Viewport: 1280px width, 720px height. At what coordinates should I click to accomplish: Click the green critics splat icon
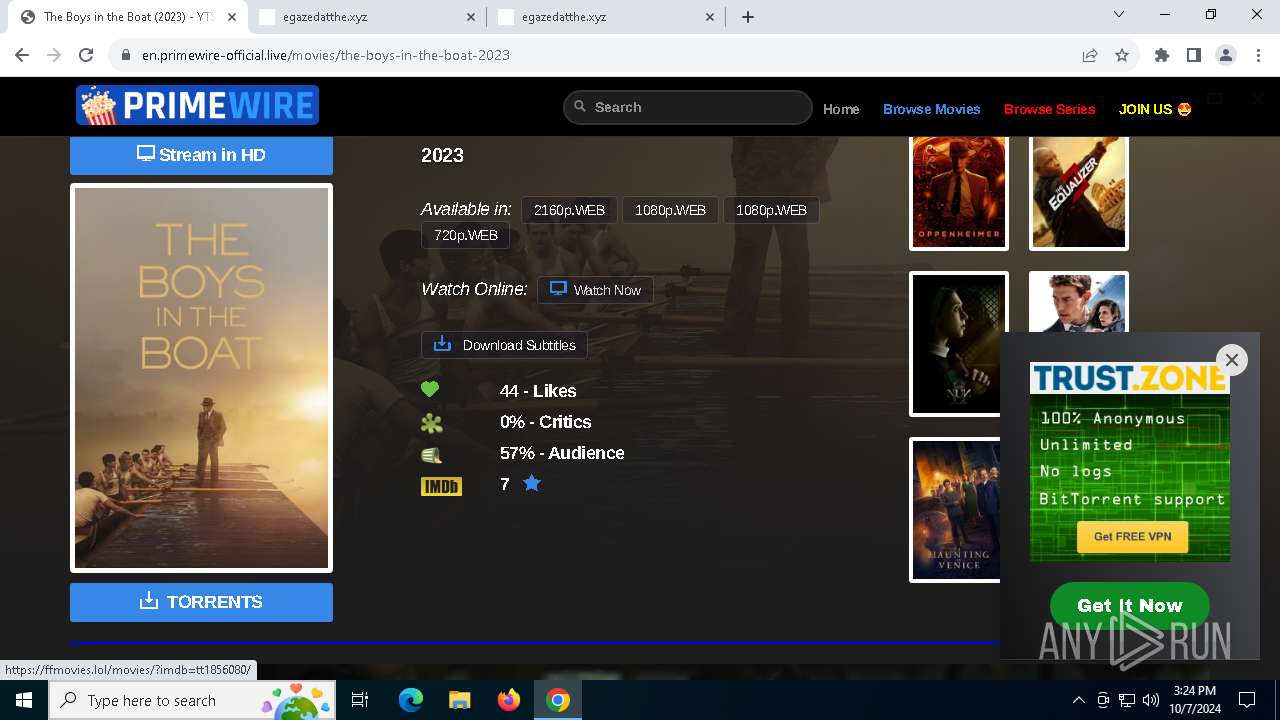click(x=431, y=423)
